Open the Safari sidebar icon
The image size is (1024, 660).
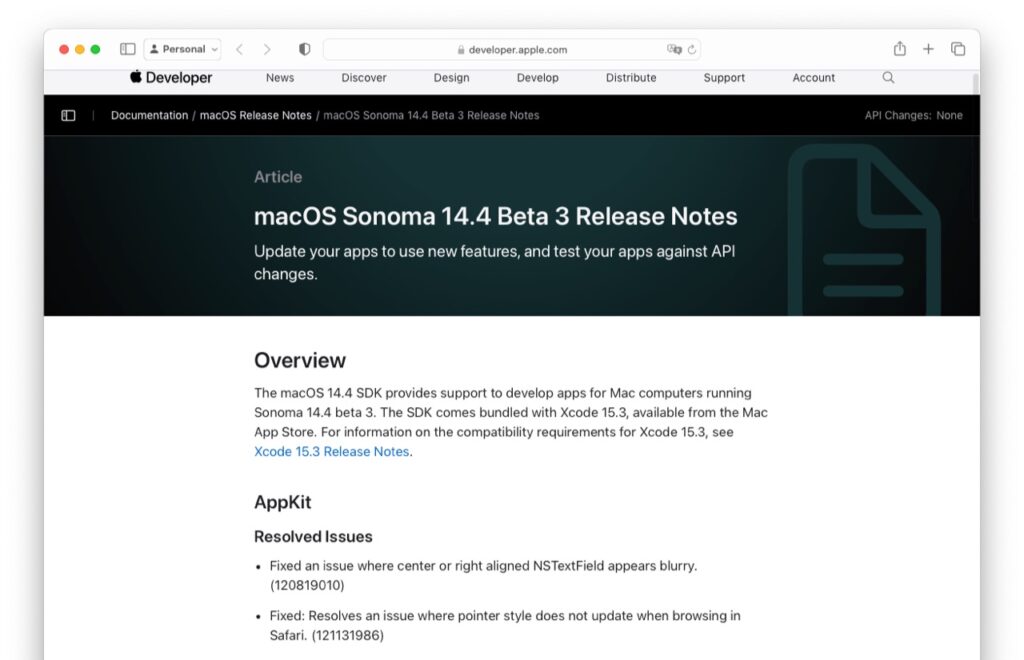[x=127, y=48]
